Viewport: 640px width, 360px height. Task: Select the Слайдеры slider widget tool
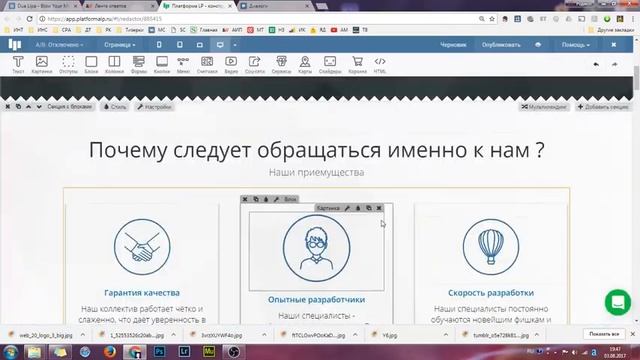[330, 64]
